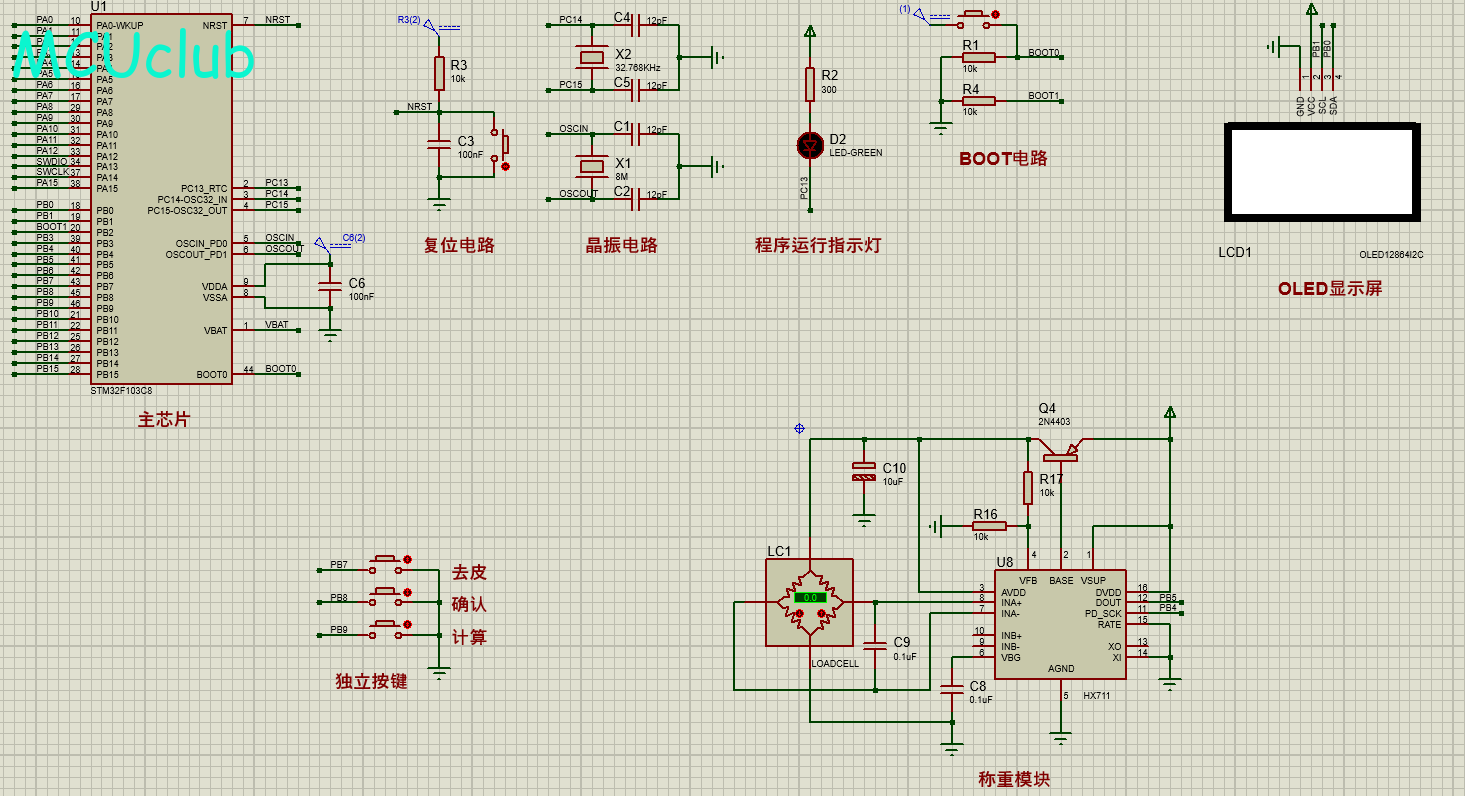Click the BOOT电路 label
The width and height of the screenshot is (1465, 796).
(x=1003, y=158)
